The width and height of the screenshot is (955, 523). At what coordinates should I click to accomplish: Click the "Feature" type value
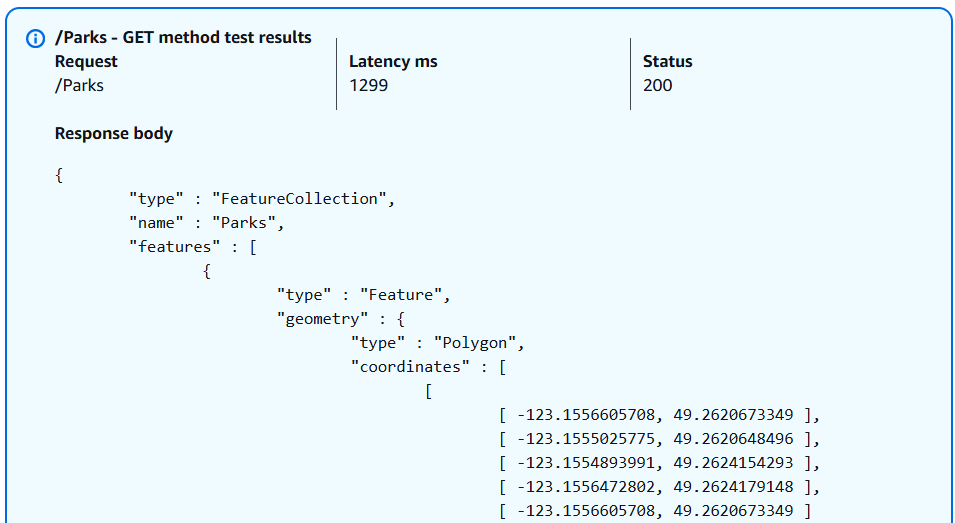[405, 295]
